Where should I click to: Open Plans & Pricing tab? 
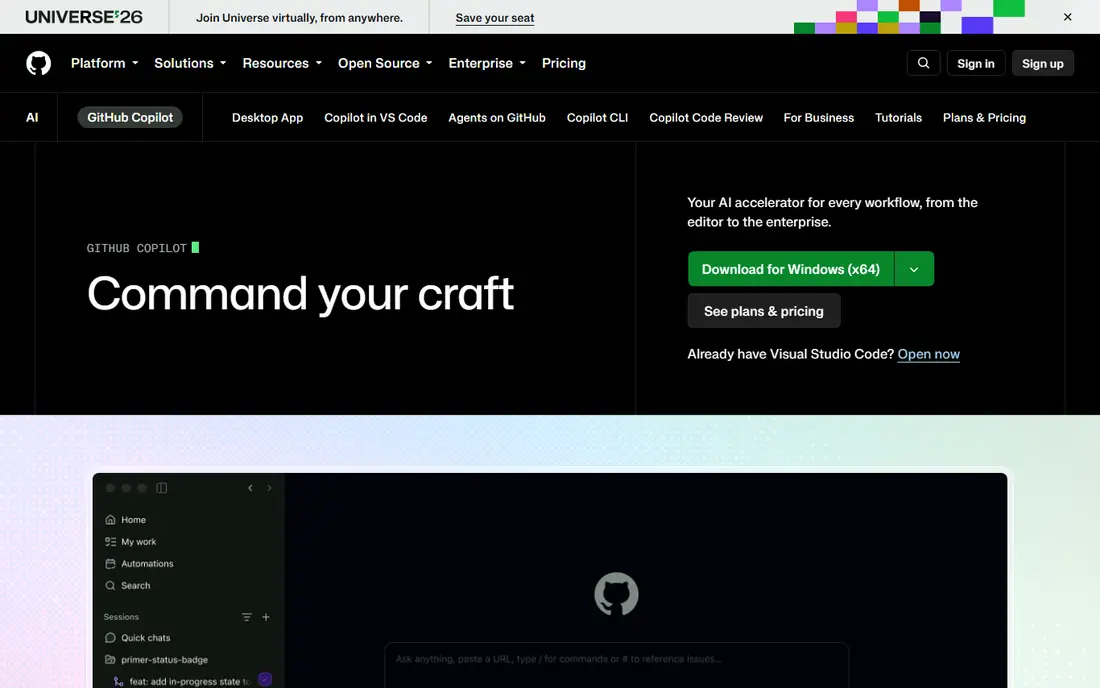pos(984,118)
